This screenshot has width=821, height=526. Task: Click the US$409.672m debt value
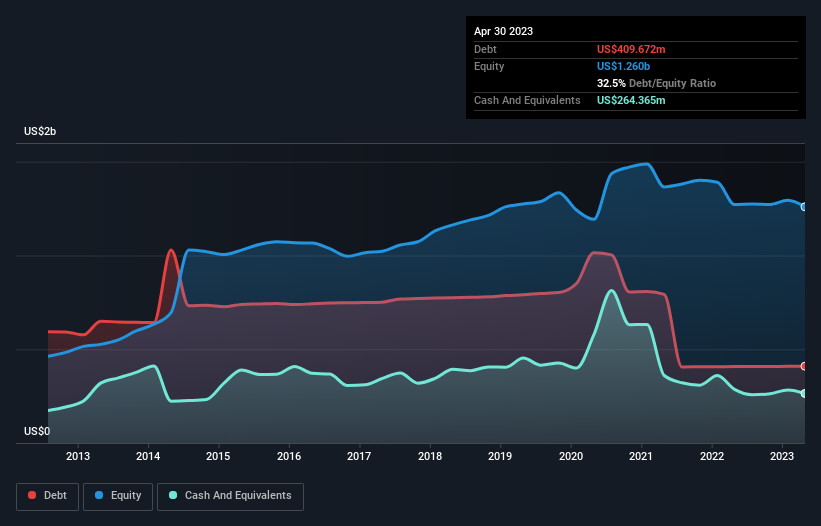click(631, 49)
